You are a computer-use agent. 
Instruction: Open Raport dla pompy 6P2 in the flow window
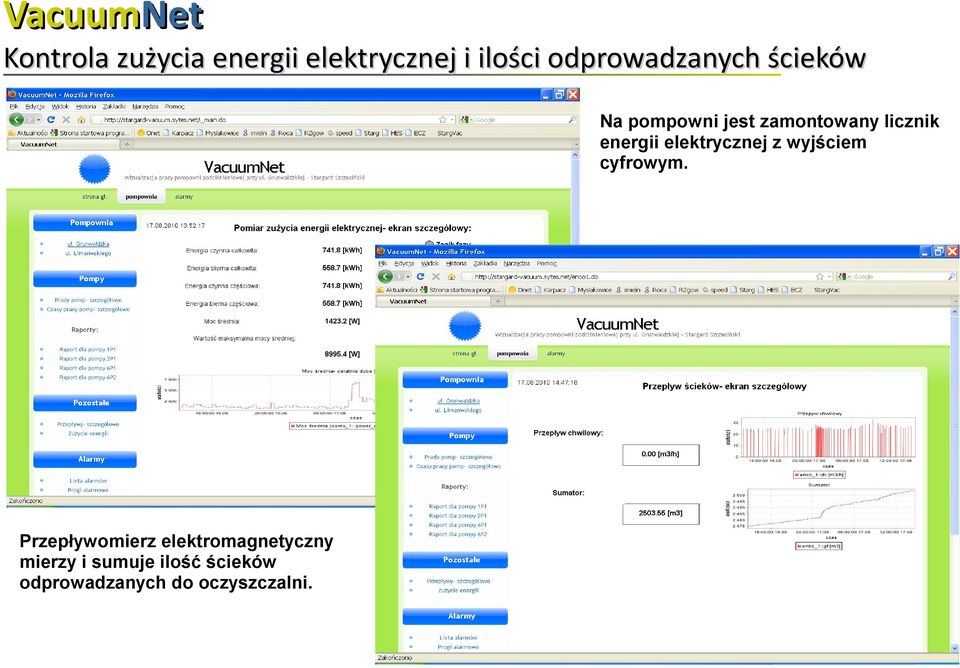458,535
